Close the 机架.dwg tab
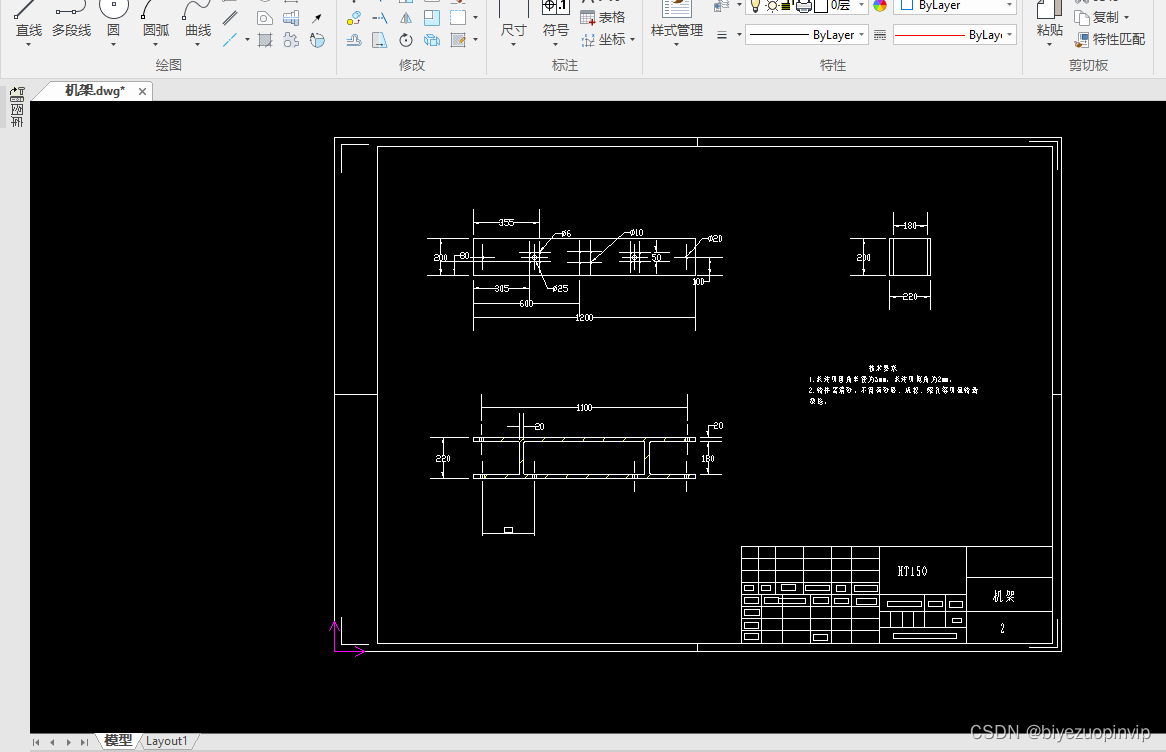Screen dimensions: 1166x752 pyautogui.click(x=142, y=91)
